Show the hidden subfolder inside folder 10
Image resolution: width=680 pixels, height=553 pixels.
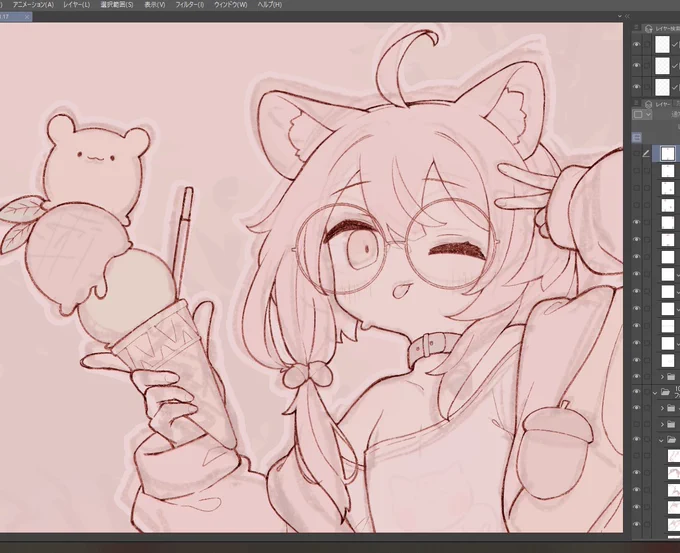coord(636,424)
